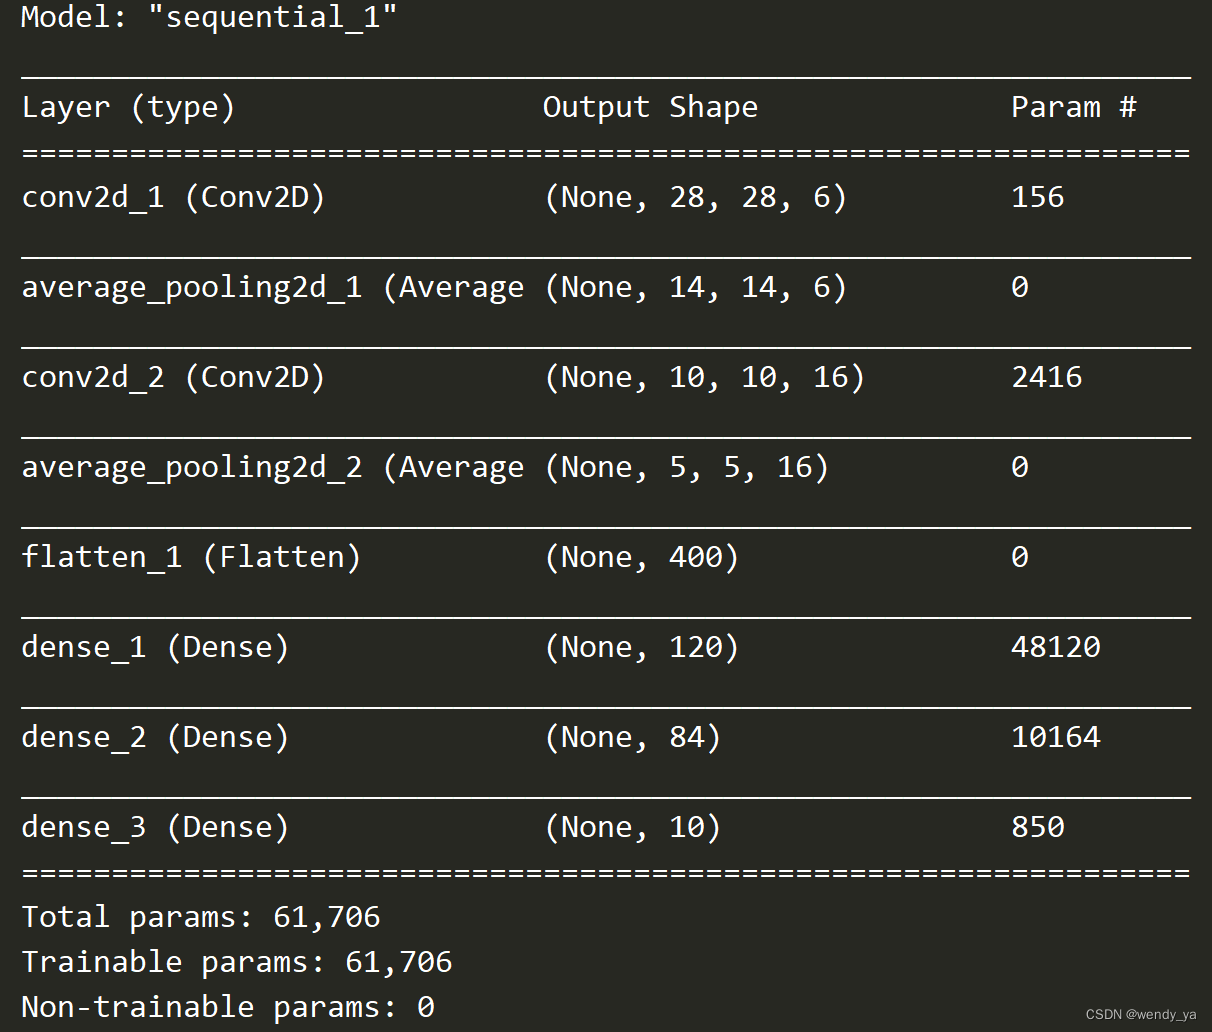Image resolution: width=1212 pixels, height=1032 pixels.
Task: Click the "Output Shape" column header
Action: click(650, 108)
